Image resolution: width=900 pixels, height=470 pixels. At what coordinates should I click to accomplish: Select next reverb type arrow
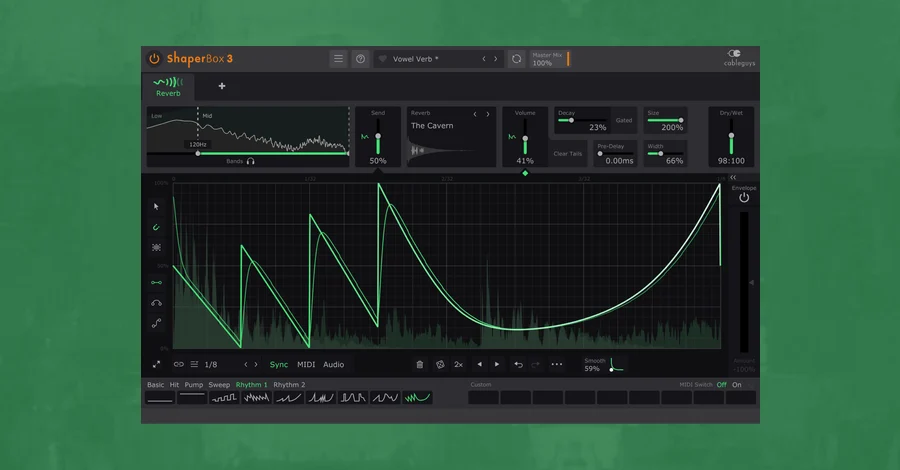(488, 114)
